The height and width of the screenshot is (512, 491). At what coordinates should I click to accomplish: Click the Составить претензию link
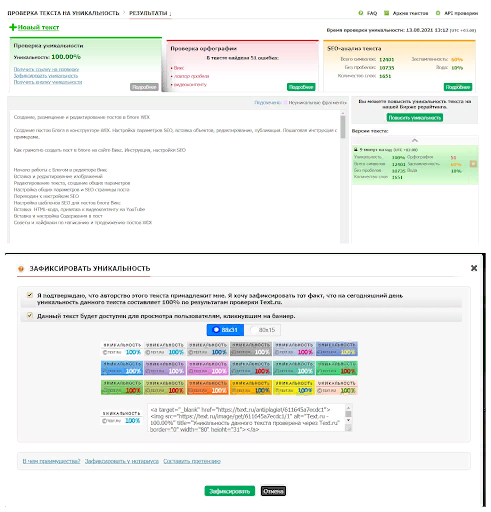coord(192,461)
